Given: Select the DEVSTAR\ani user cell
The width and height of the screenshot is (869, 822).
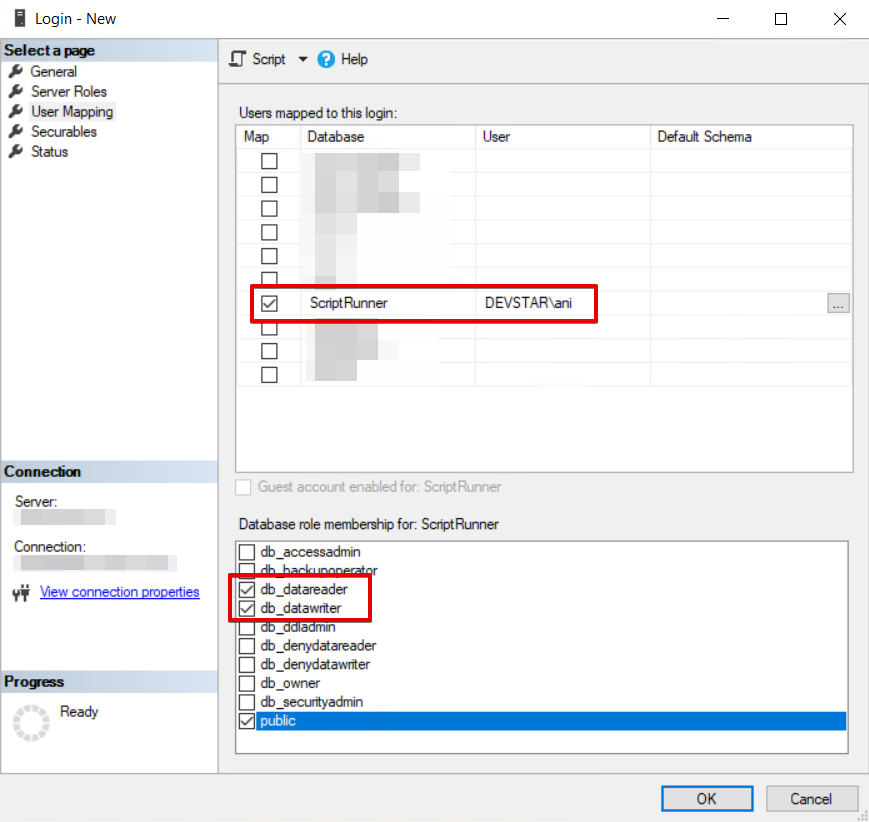Looking at the screenshot, I should [562, 303].
